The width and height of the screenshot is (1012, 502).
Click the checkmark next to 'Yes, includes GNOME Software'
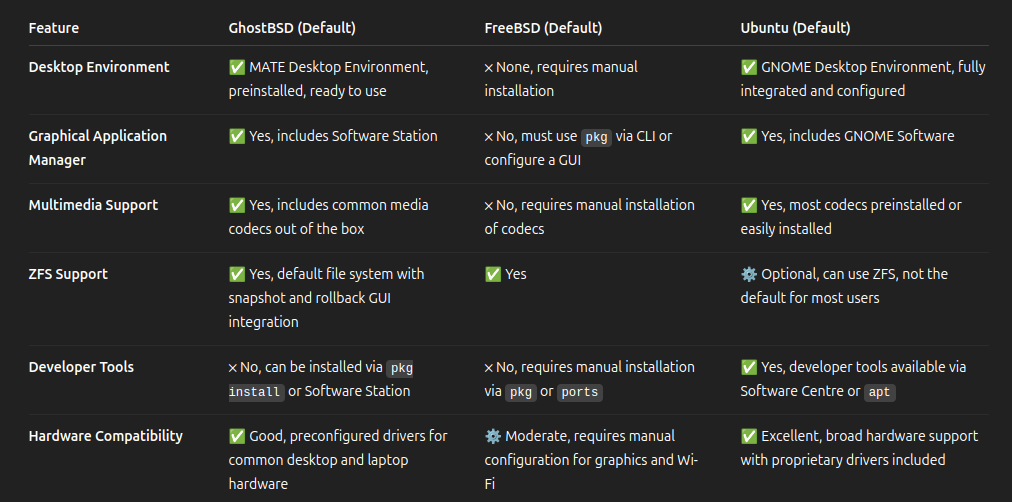(749, 136)
